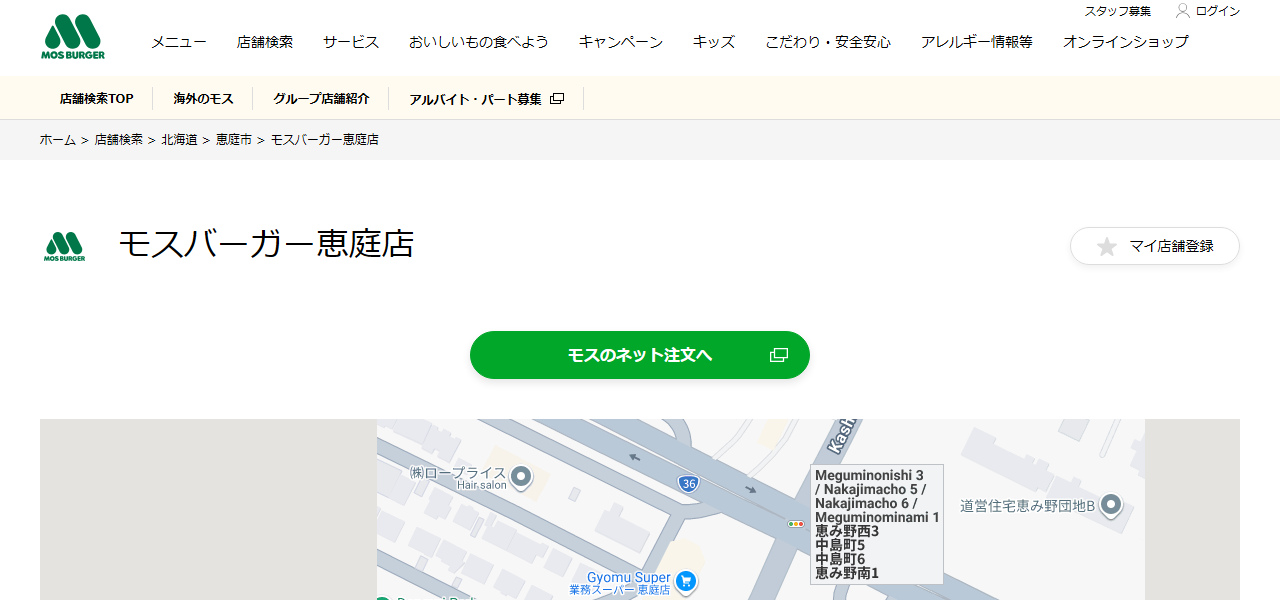Select the グループ店舗紹介 sub-navigation tab
The width and height of the screenshot is (1280, 600).
click(x=321, y=99)
